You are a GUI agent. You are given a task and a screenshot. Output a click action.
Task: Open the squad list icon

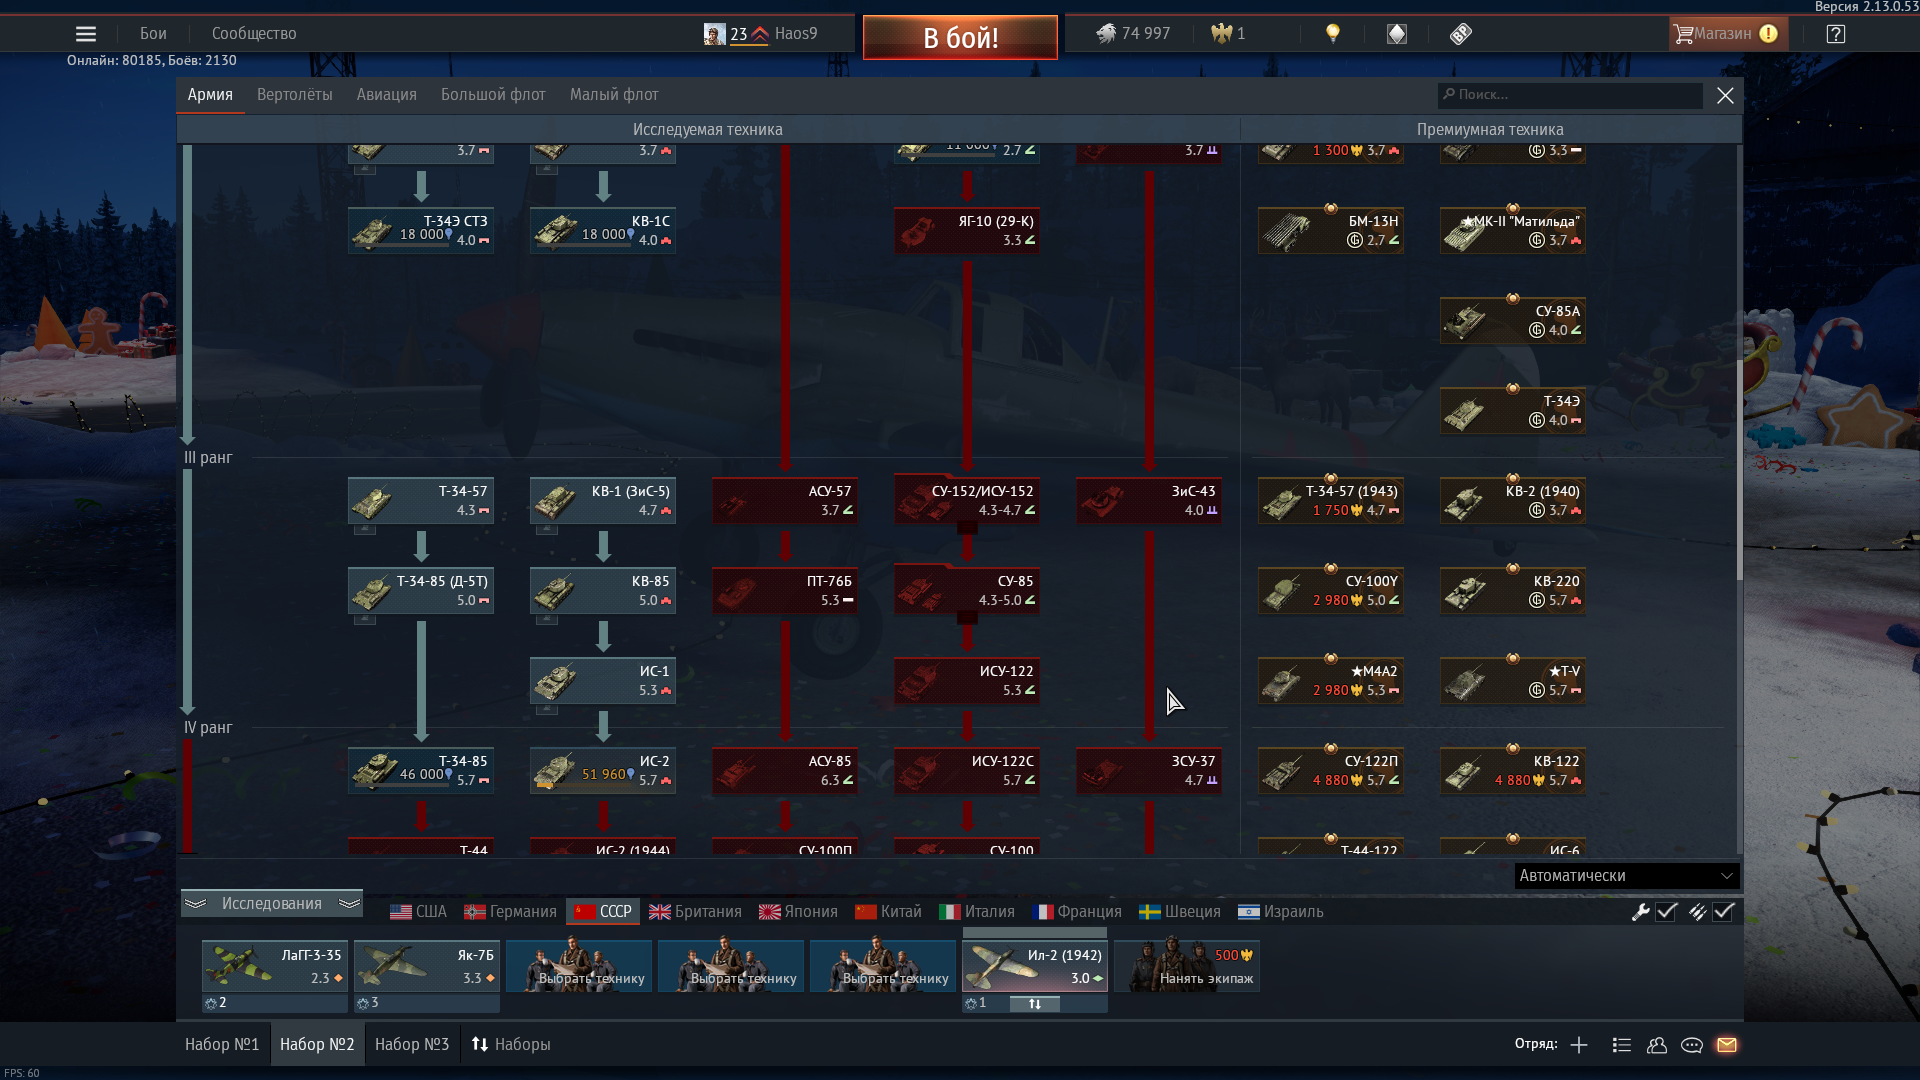tap(1622, 1045)
